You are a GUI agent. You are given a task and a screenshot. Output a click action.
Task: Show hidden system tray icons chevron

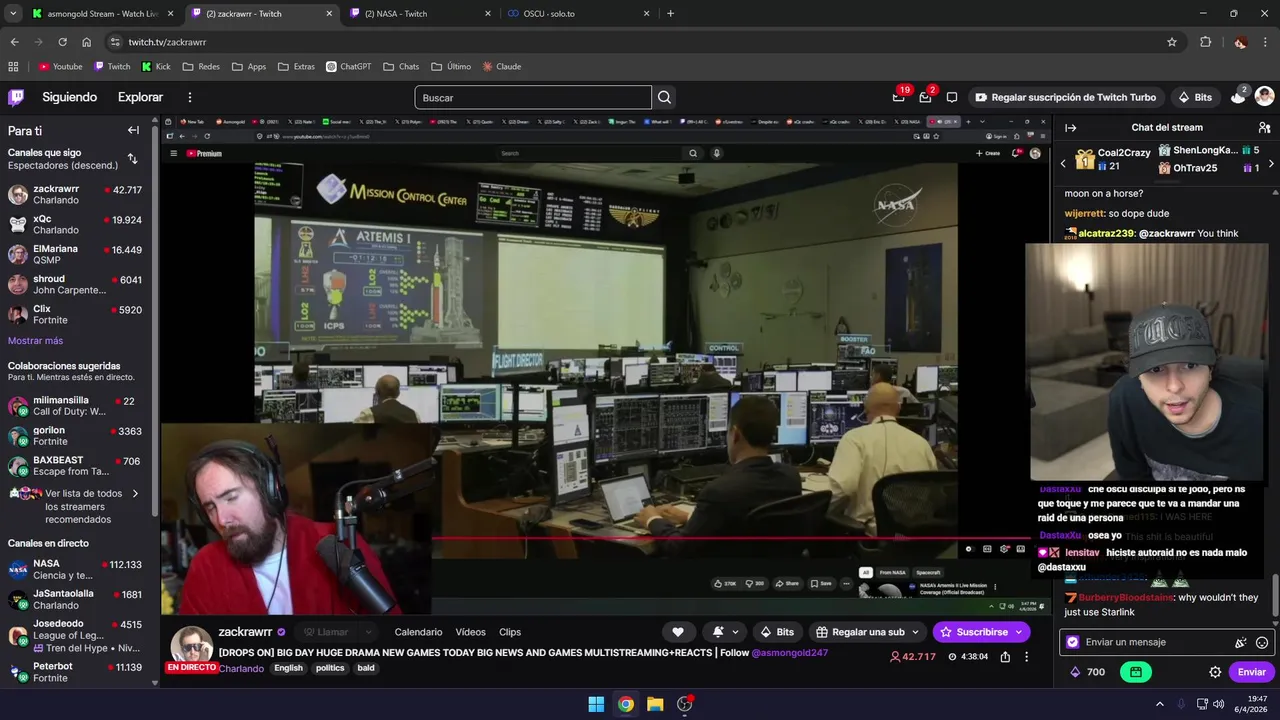point(1159,704)
